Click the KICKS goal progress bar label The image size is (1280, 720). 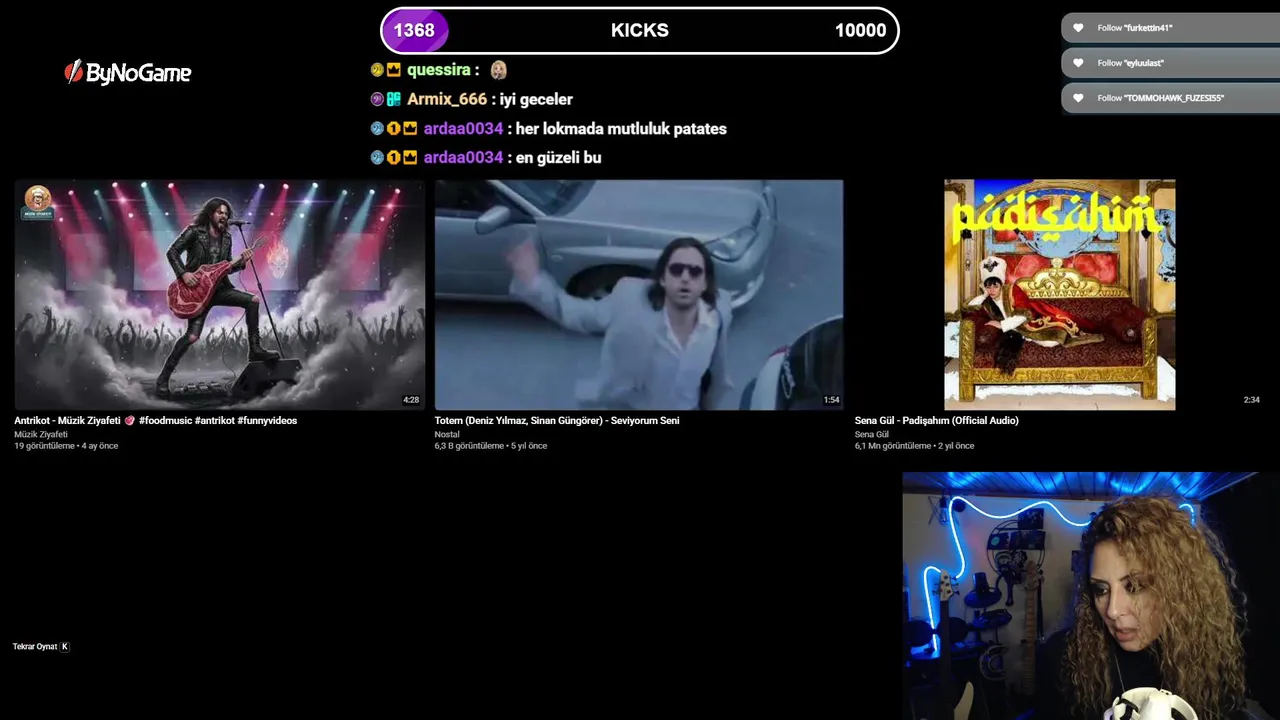pyautogui.click(x=640, y=30)
